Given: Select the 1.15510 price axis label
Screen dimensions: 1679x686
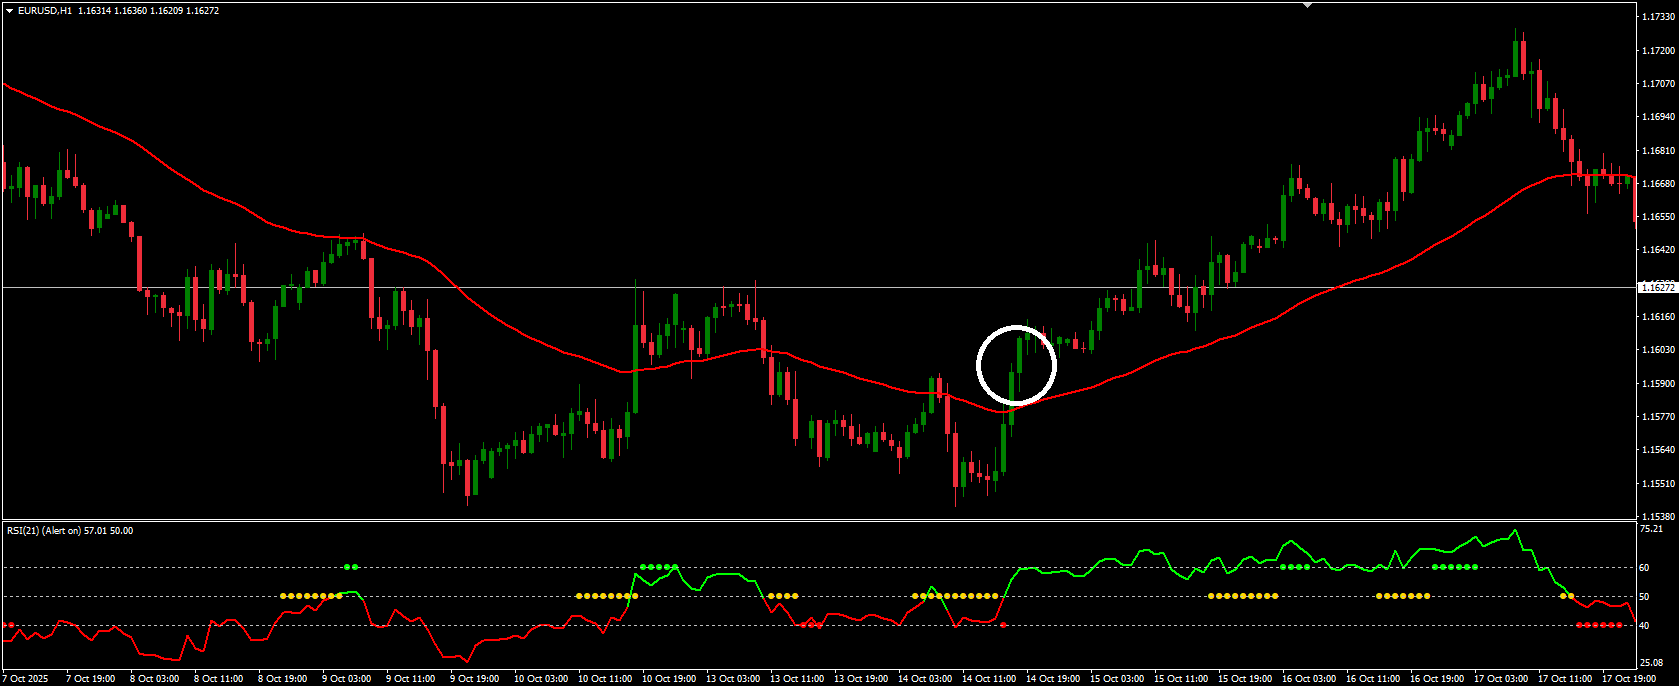Looking at the screenshot, I should click(1658, 484).
